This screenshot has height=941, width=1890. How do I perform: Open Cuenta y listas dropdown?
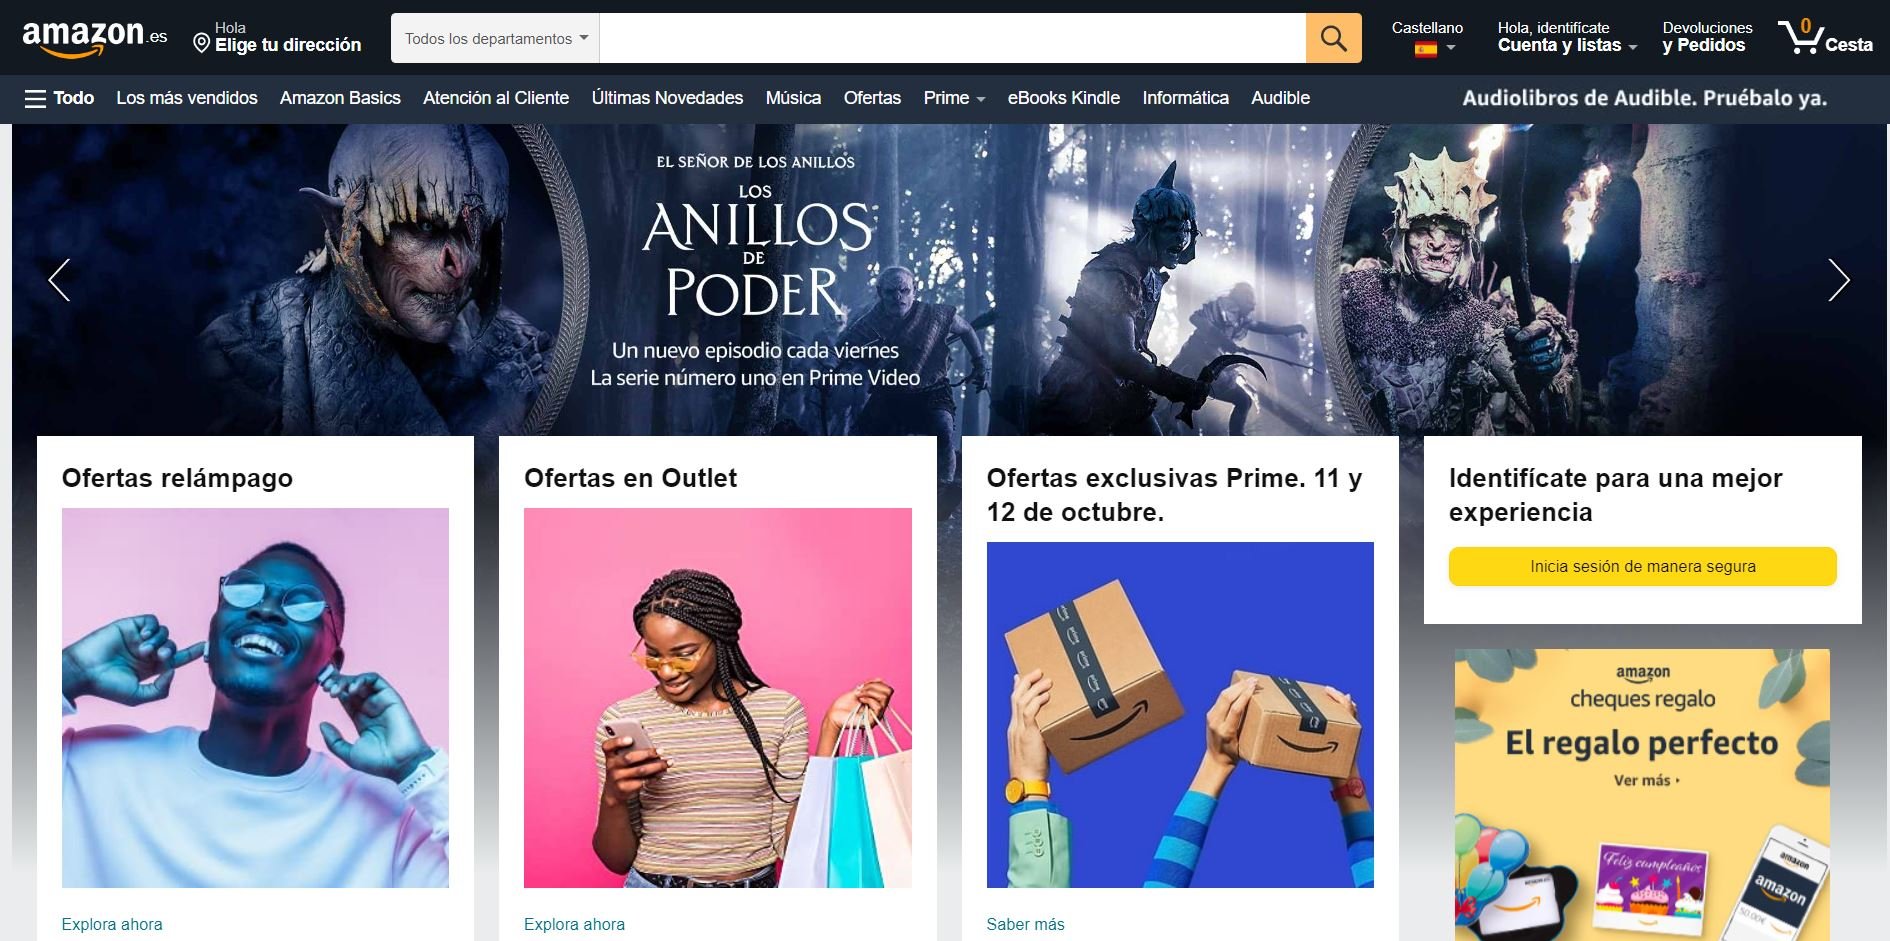point(1567,37)
